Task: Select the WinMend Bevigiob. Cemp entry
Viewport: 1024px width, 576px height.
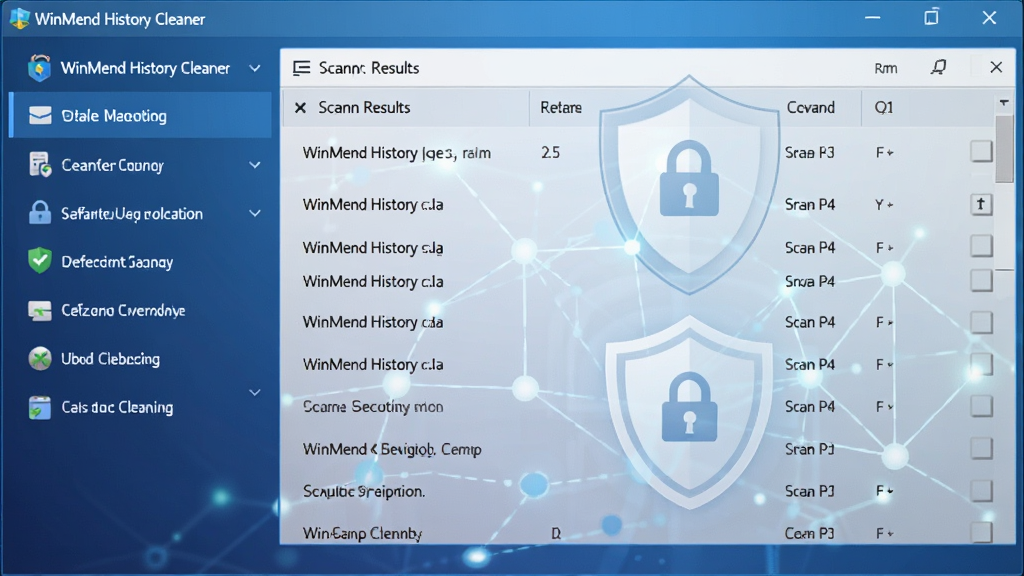Action: click(392, 449)
